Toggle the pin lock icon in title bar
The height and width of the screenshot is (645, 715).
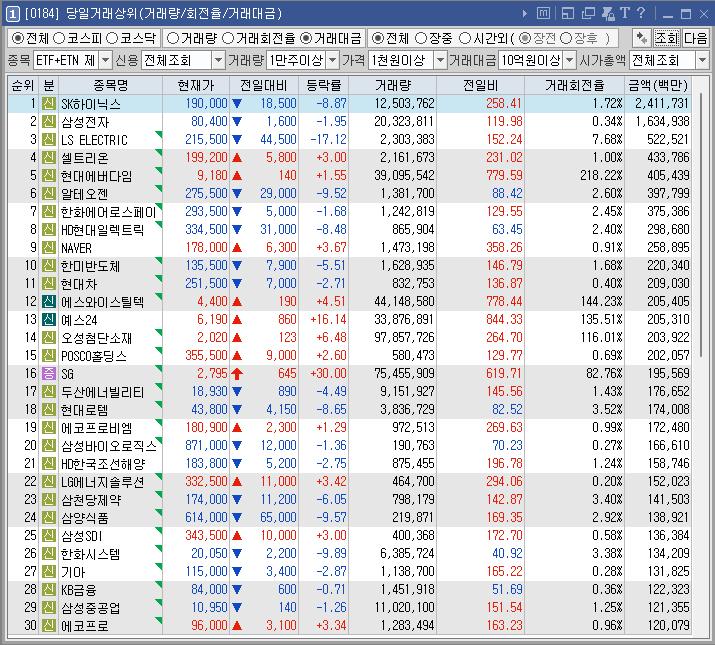coord(608,14)
